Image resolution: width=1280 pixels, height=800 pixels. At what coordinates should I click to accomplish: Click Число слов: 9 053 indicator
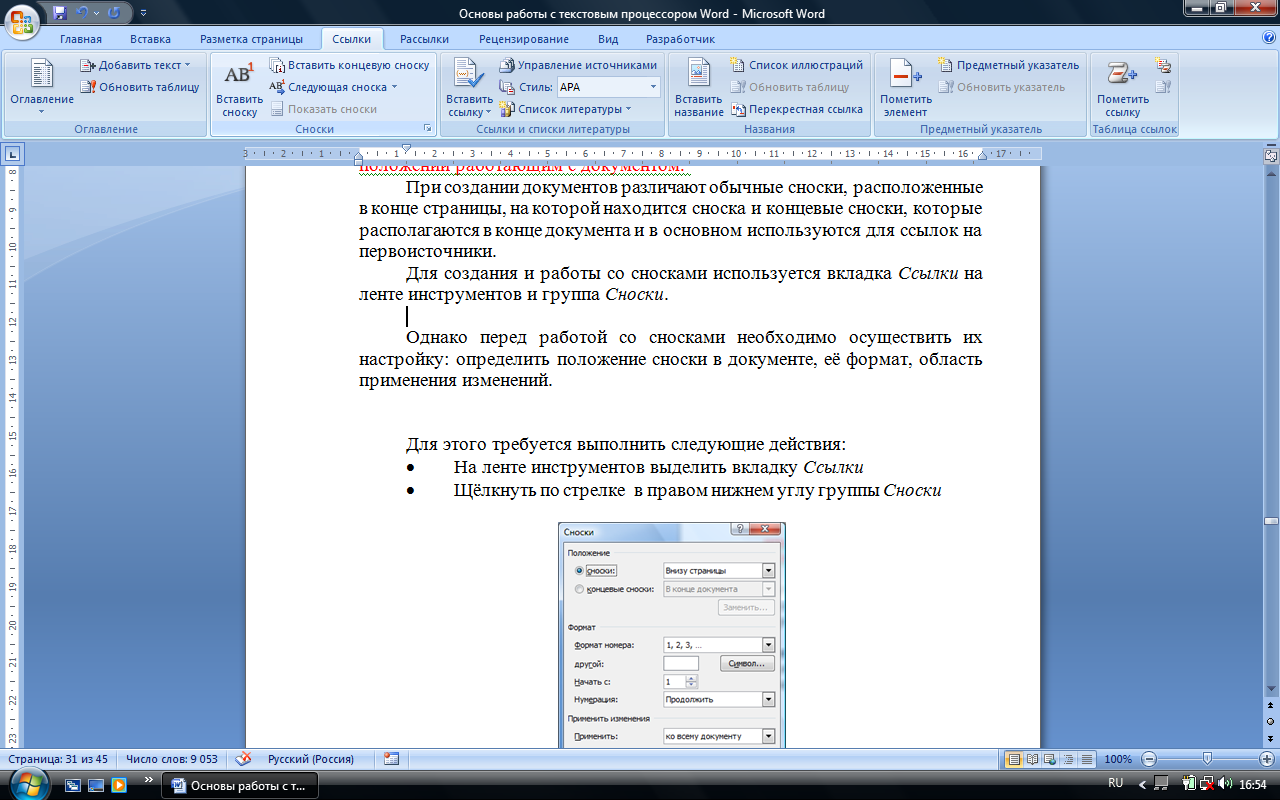pyautogui.click(x=172, y=759)
